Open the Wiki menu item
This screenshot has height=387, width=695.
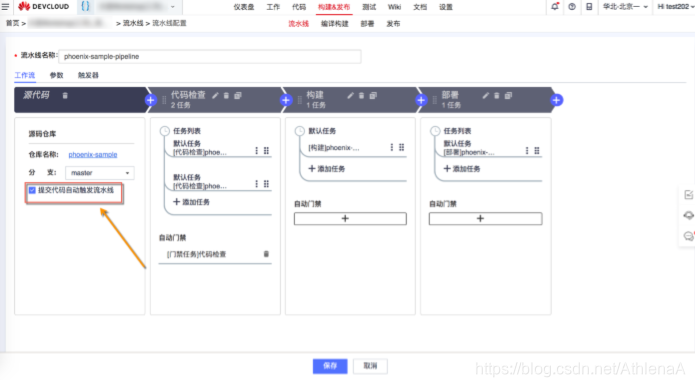tap(394, 7)
